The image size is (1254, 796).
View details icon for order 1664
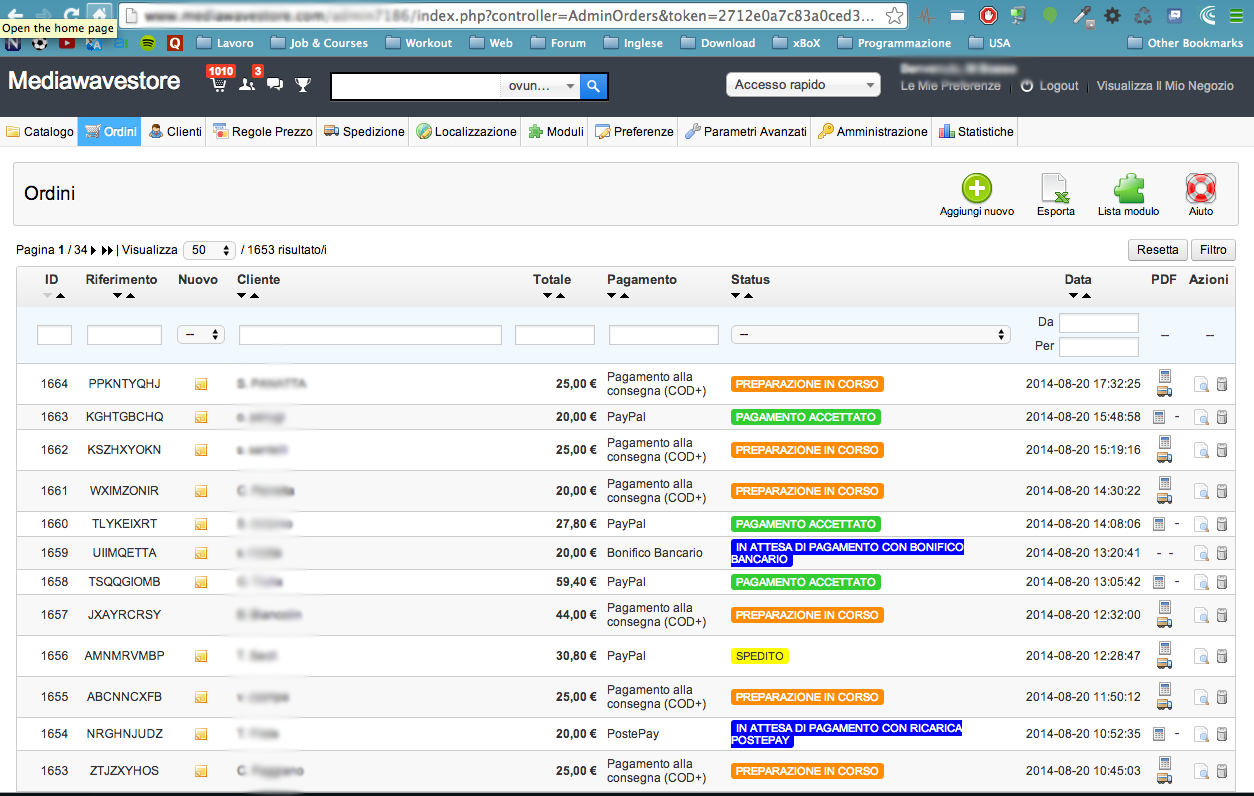(1201, 384)
